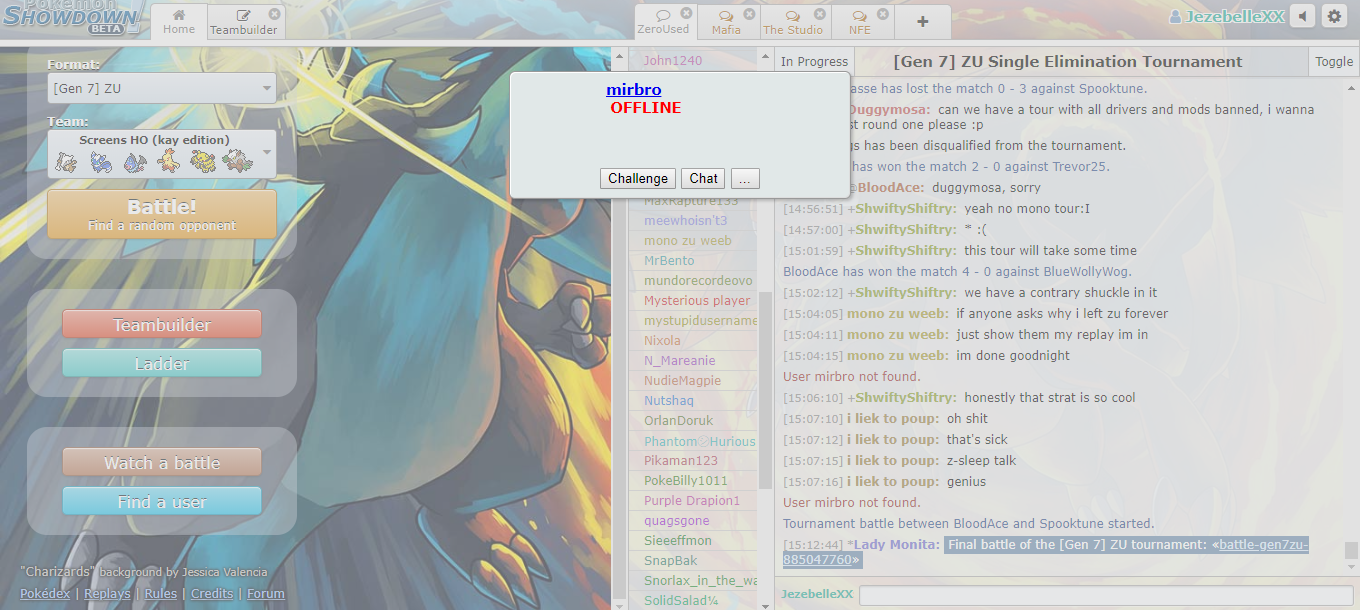Open the Format dropdown showing [Gen 7] ZU
The height and width of the screenshot is (610, 1360).
(x=162, y=88)
